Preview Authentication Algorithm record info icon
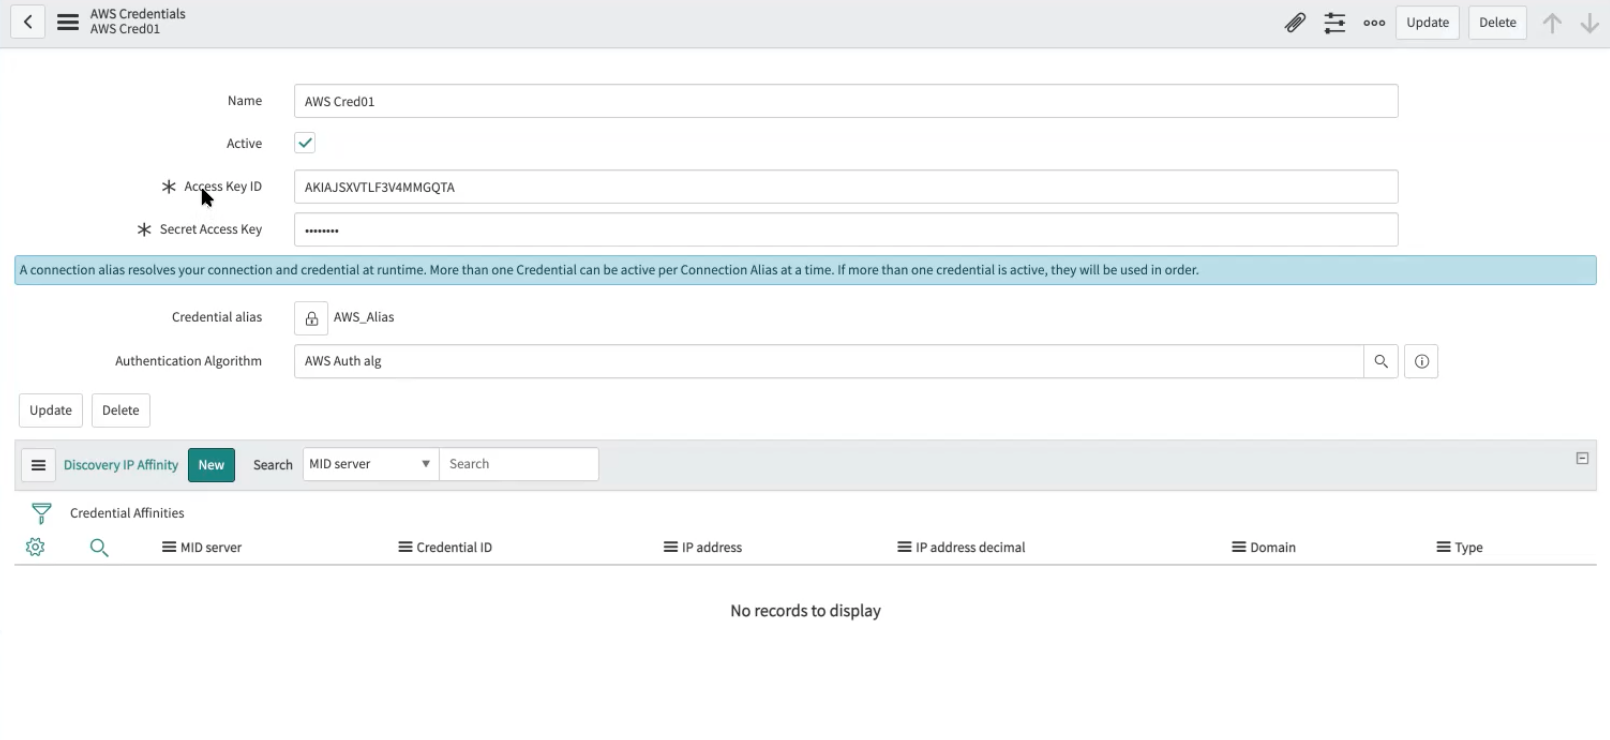1610x740 pixels. (1421, 361)
